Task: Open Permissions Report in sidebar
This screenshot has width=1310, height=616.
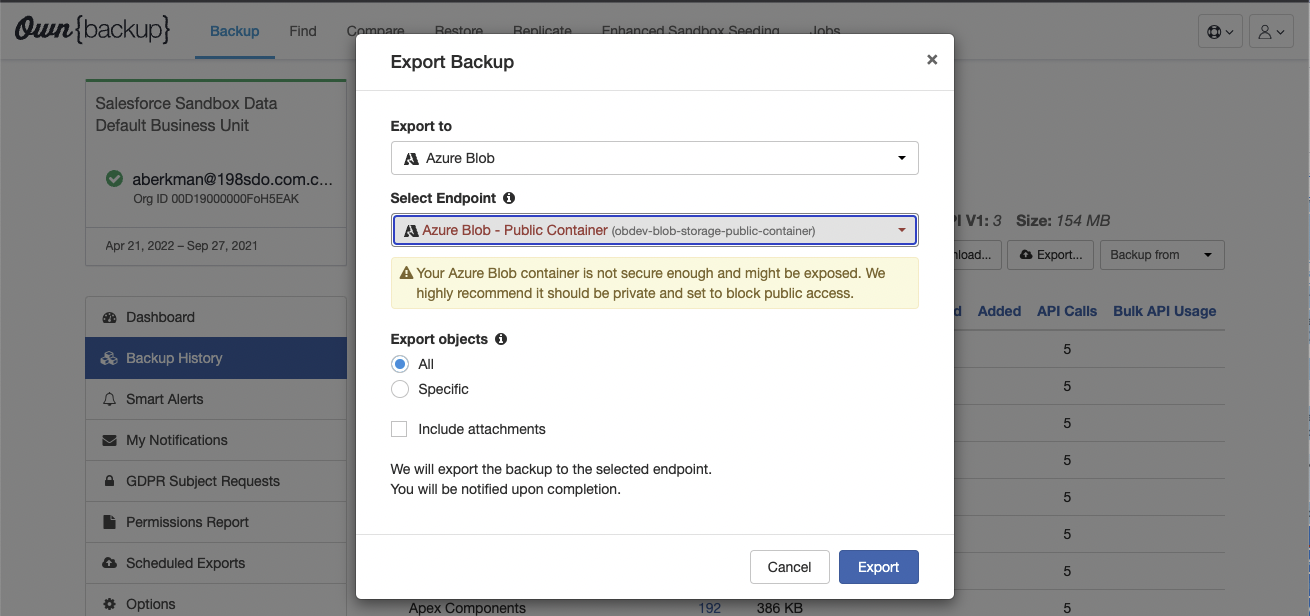Action: tap(216, 522)
